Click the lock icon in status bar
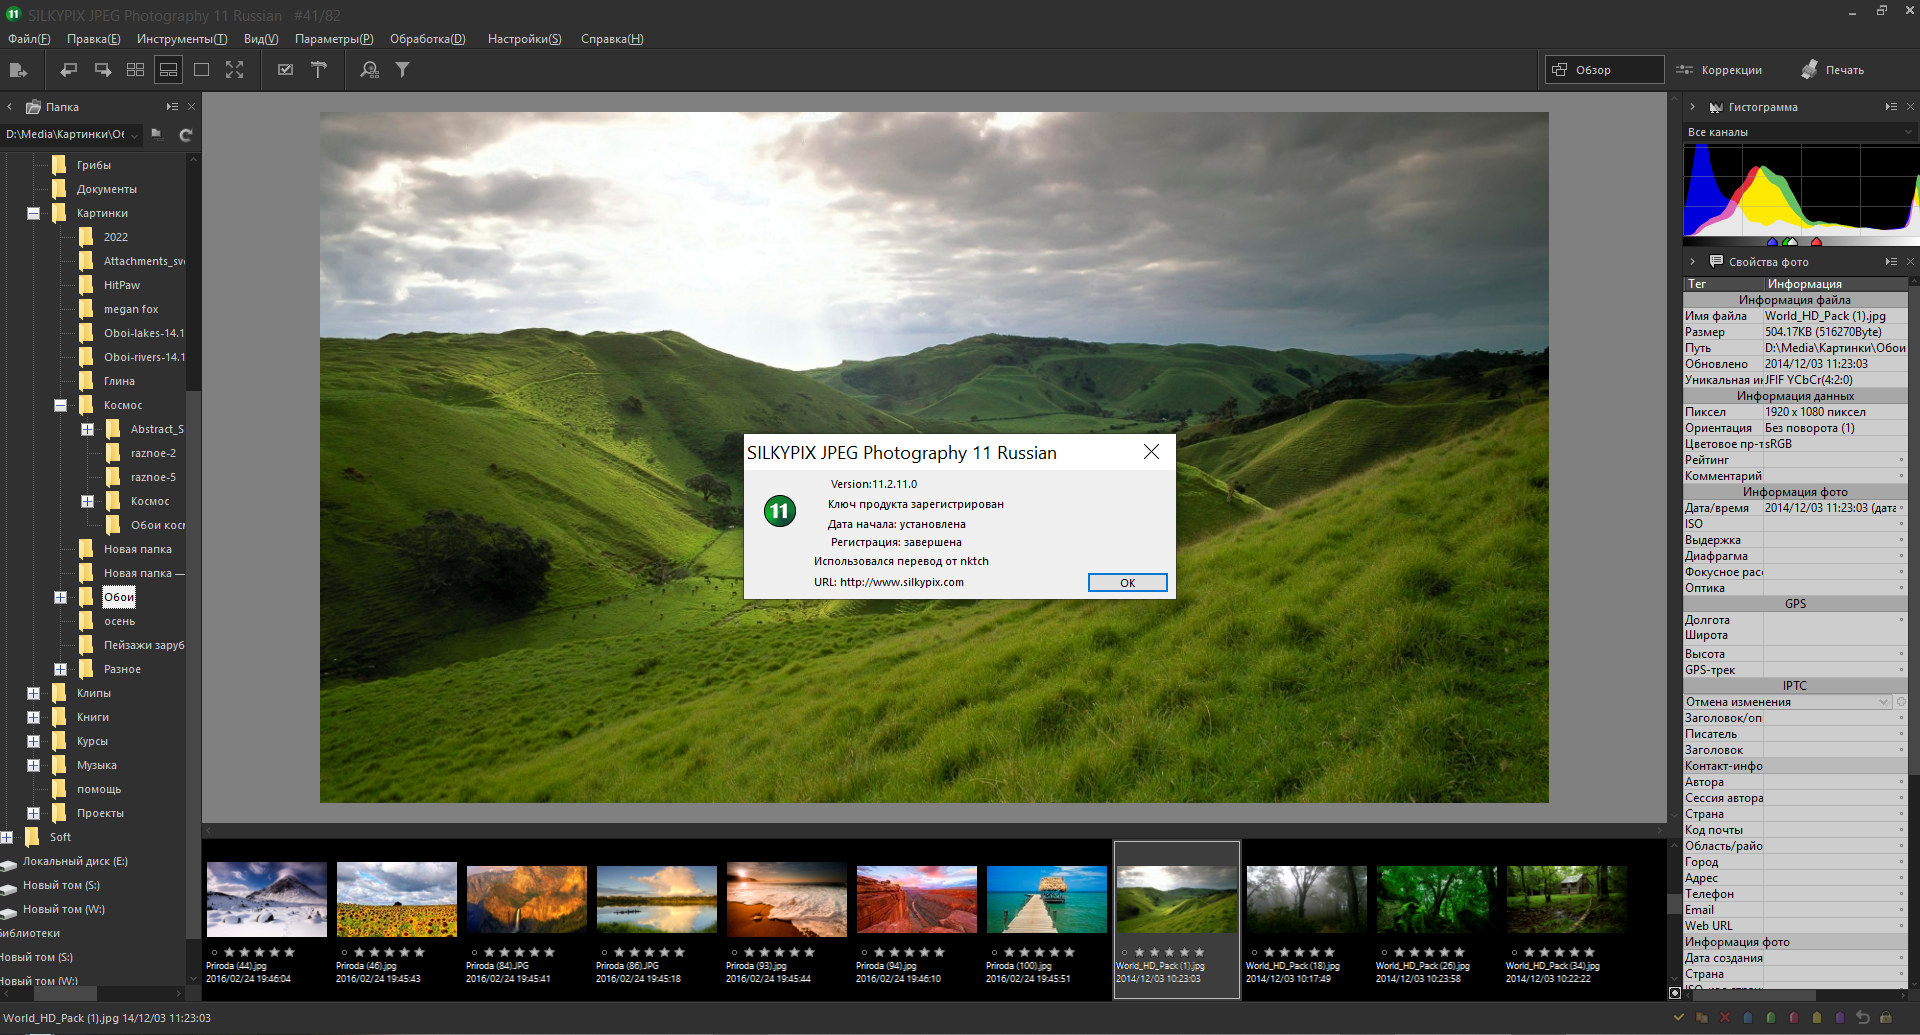Viewport: 1920px width, 1035px height. (x=1886, y=1018)
